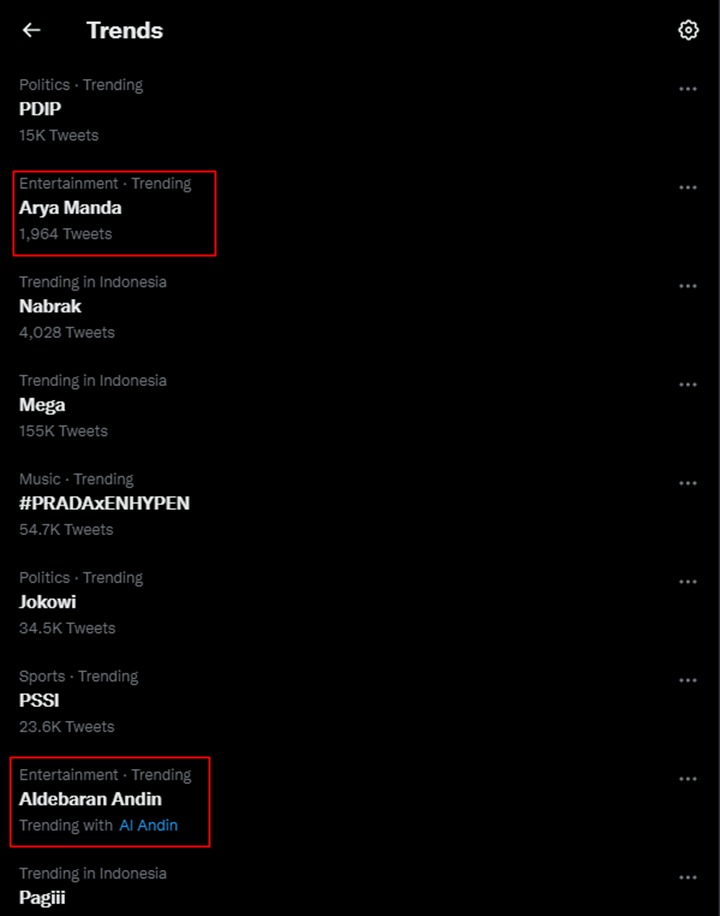This screenshot has width=720, height=916.
Task: Open more options for Aldebaran Andin trend
Action: [x=688, y=779]
